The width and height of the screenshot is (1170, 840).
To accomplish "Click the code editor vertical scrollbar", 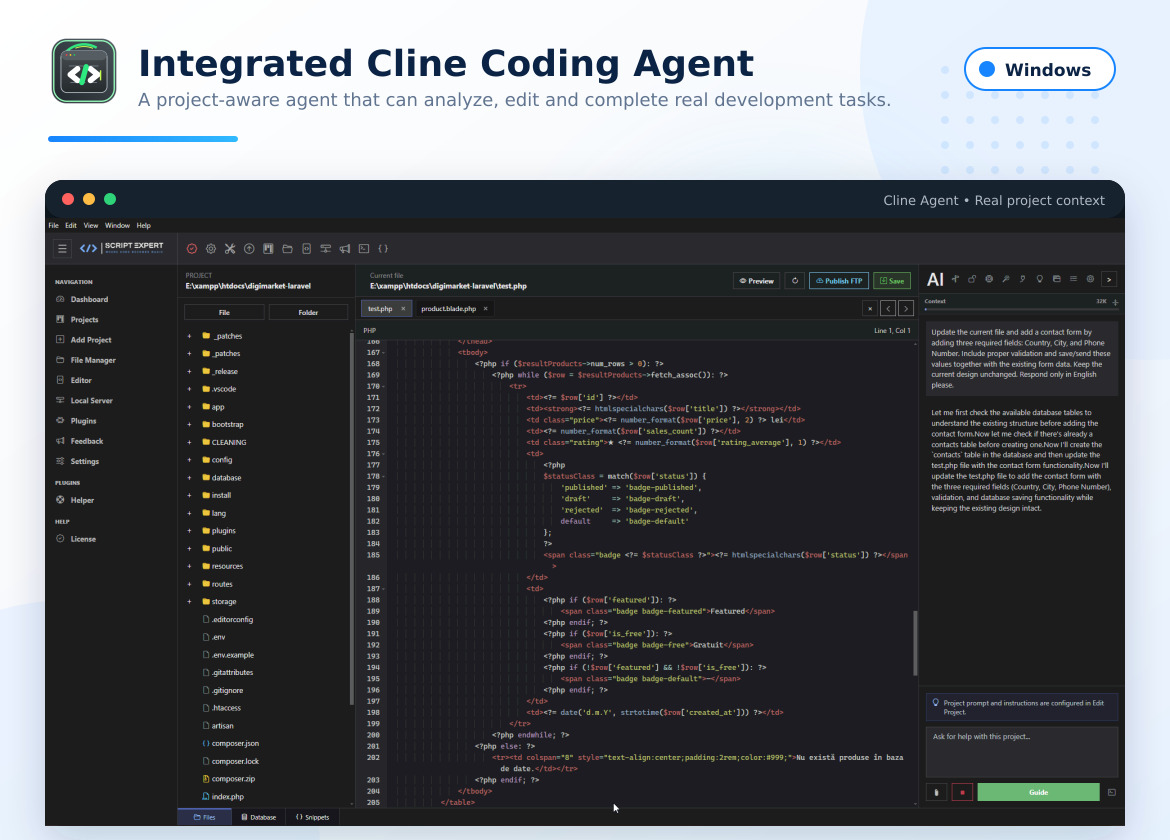I will coord(915,643).
